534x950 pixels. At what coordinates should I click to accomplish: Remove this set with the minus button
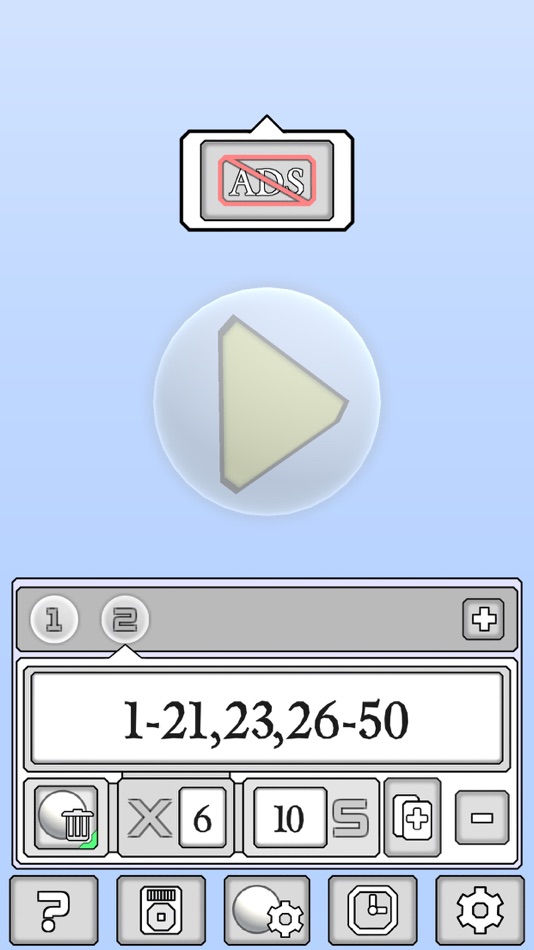point(482,817)
